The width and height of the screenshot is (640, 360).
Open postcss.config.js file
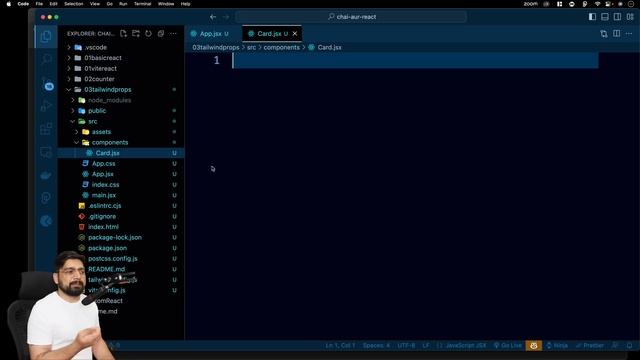click(x=113, y=259)
